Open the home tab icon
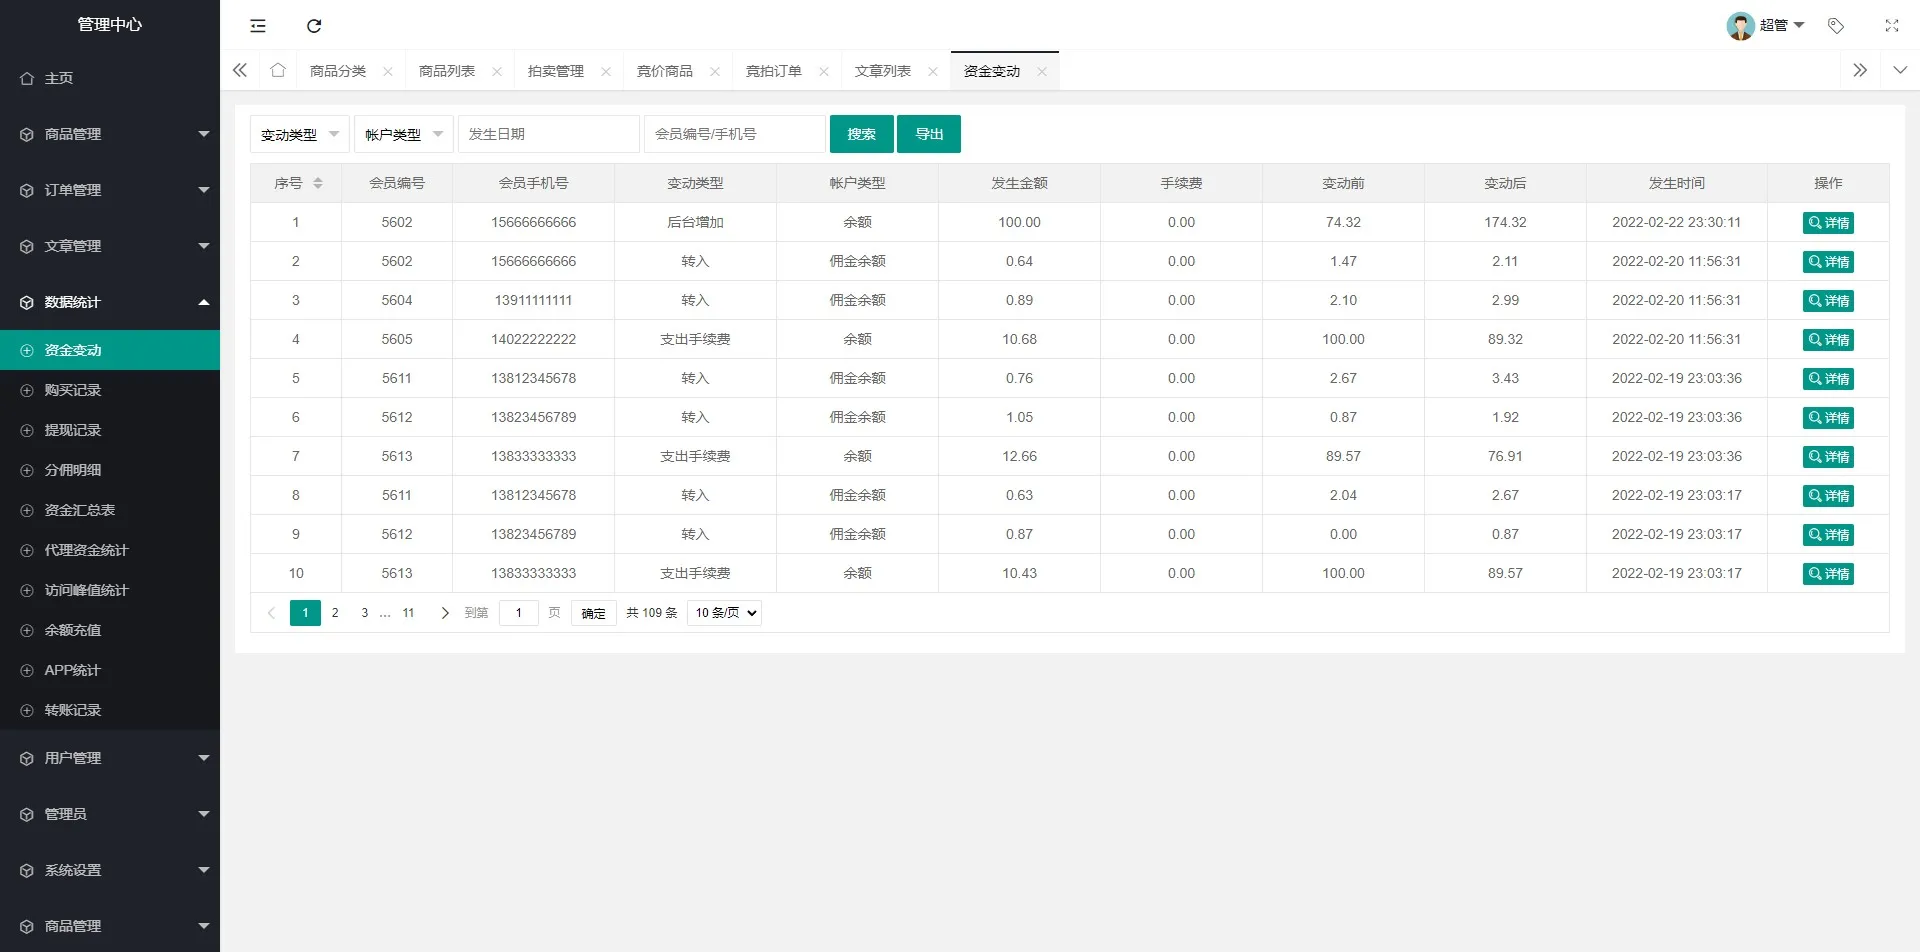Viewport: 1920px width, 952px height. coord(278,71)
